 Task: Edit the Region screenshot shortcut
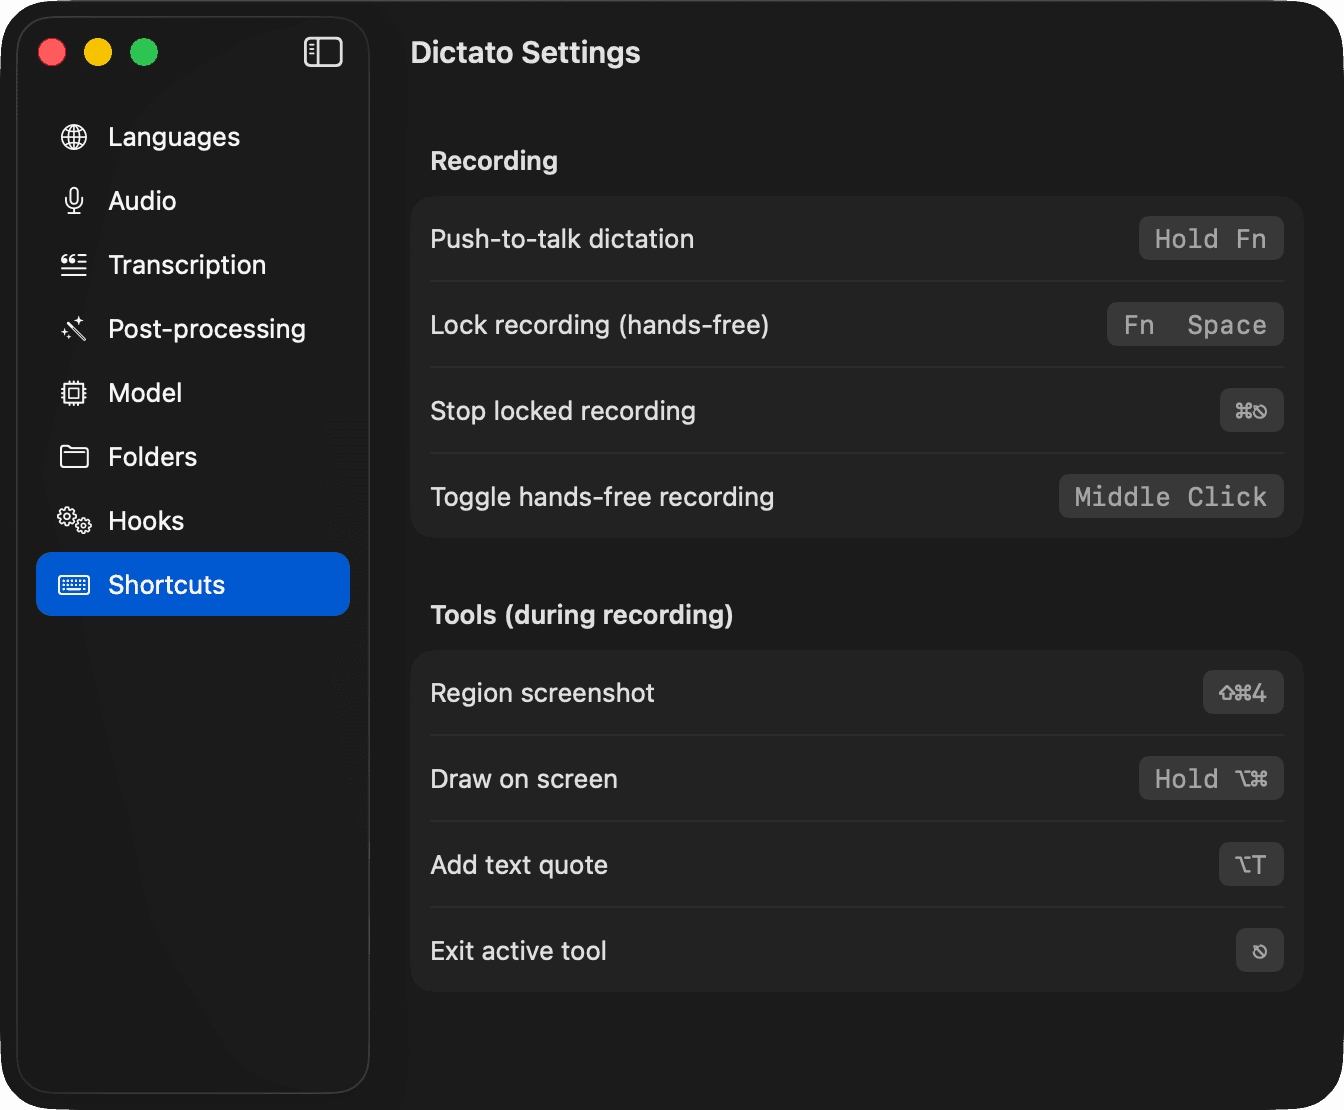(1243, 691)
